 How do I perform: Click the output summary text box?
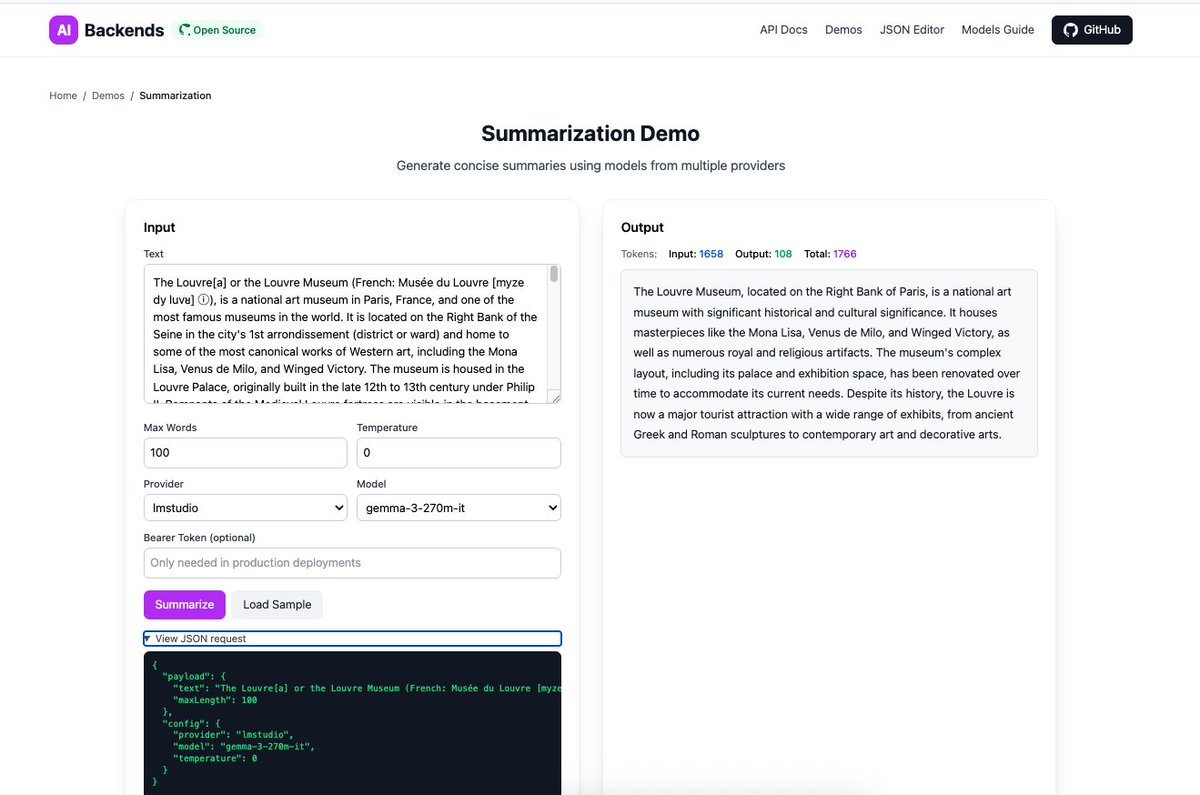click(x=829, y=363)
